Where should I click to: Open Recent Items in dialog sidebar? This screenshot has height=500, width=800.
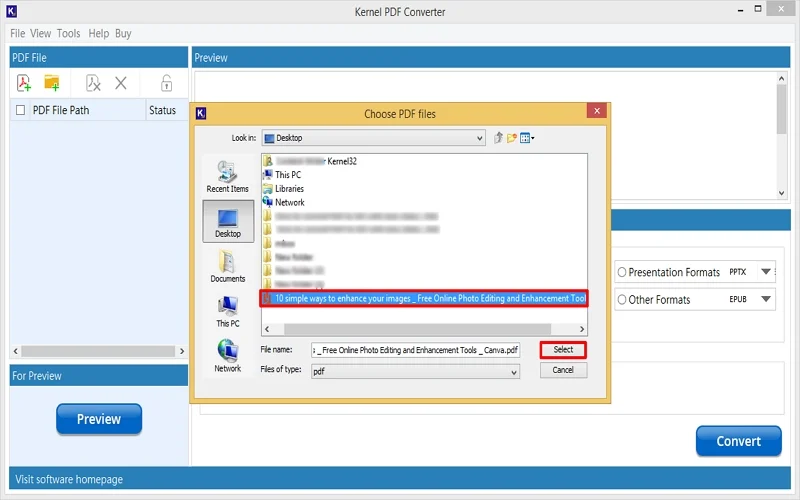coord(228,177)
